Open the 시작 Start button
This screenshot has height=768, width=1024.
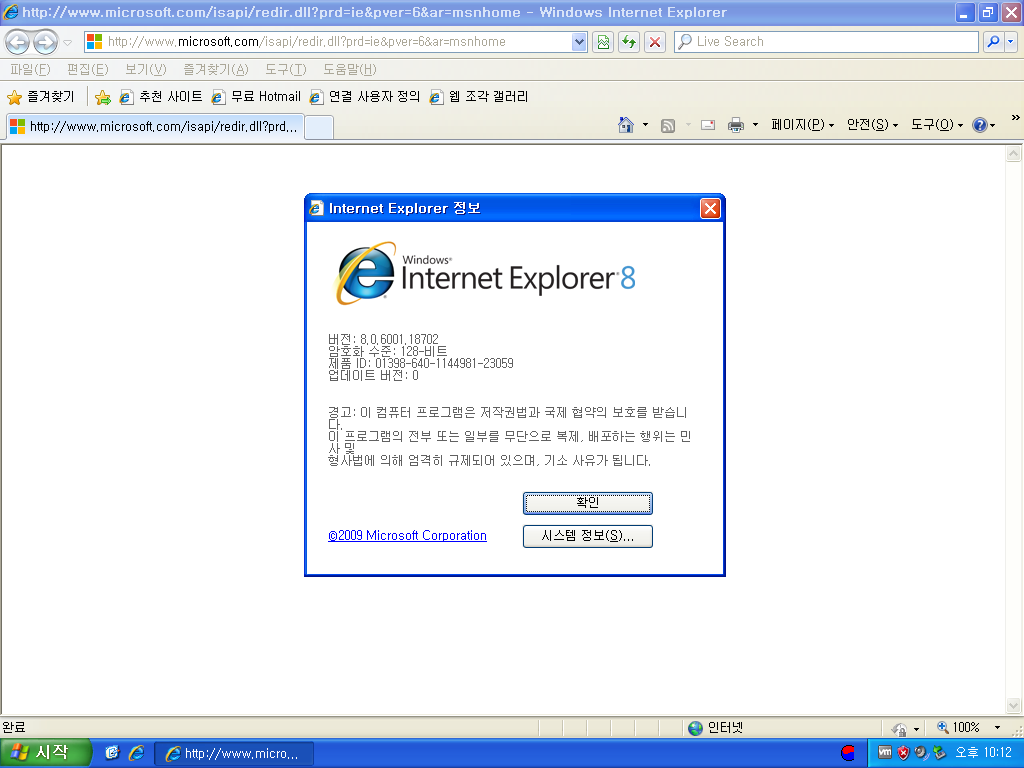[44, 753]
